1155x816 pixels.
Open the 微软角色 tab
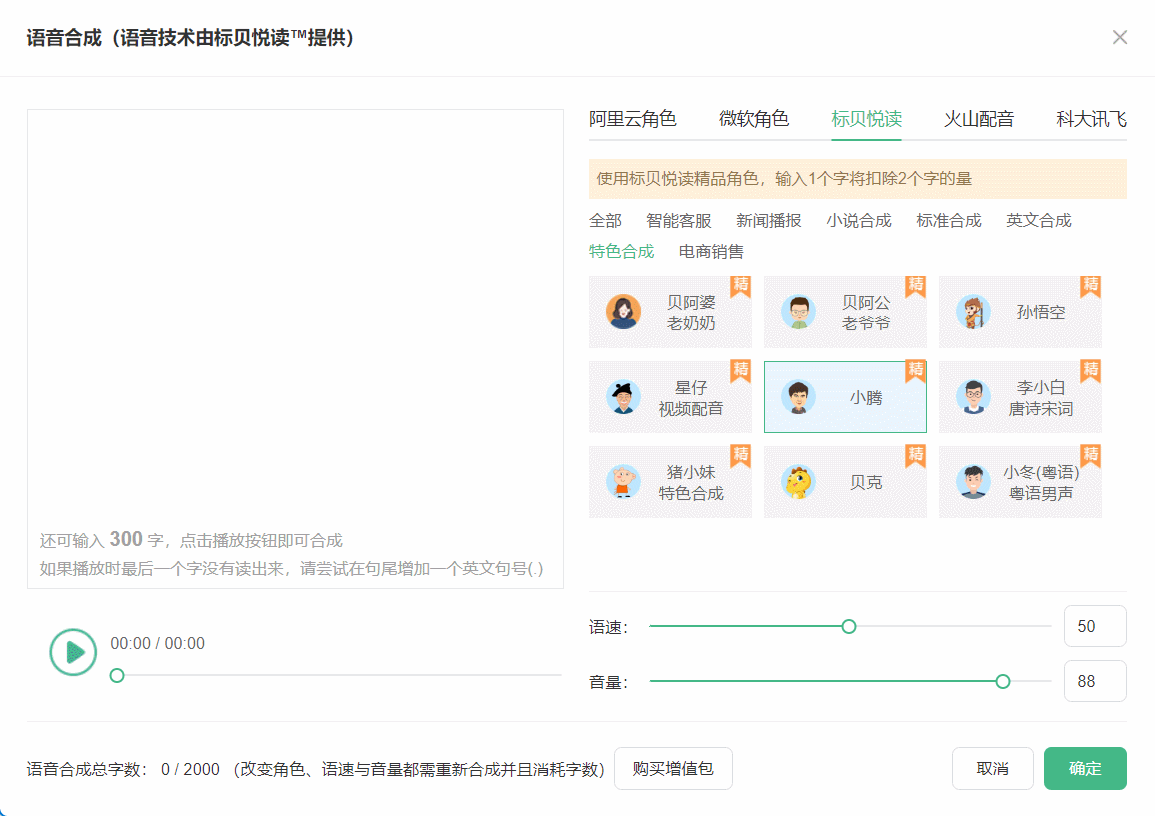tap(754, 119)
